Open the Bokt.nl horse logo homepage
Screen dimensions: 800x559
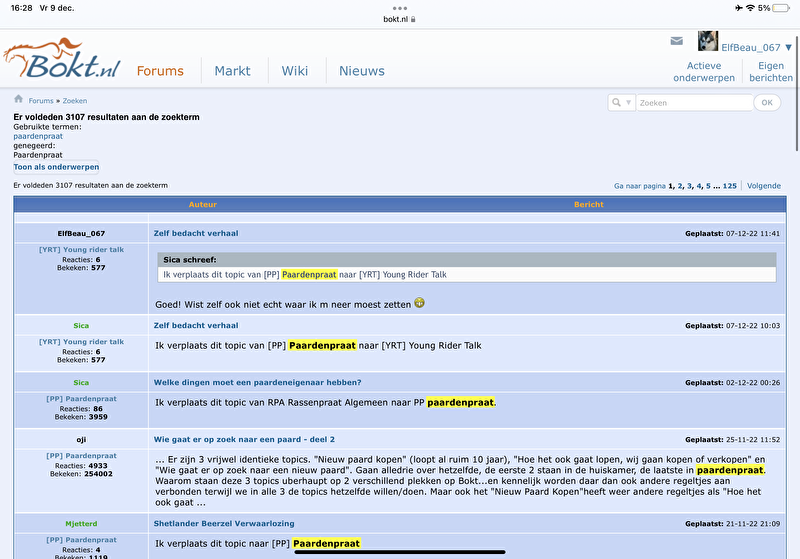point(62,58)
